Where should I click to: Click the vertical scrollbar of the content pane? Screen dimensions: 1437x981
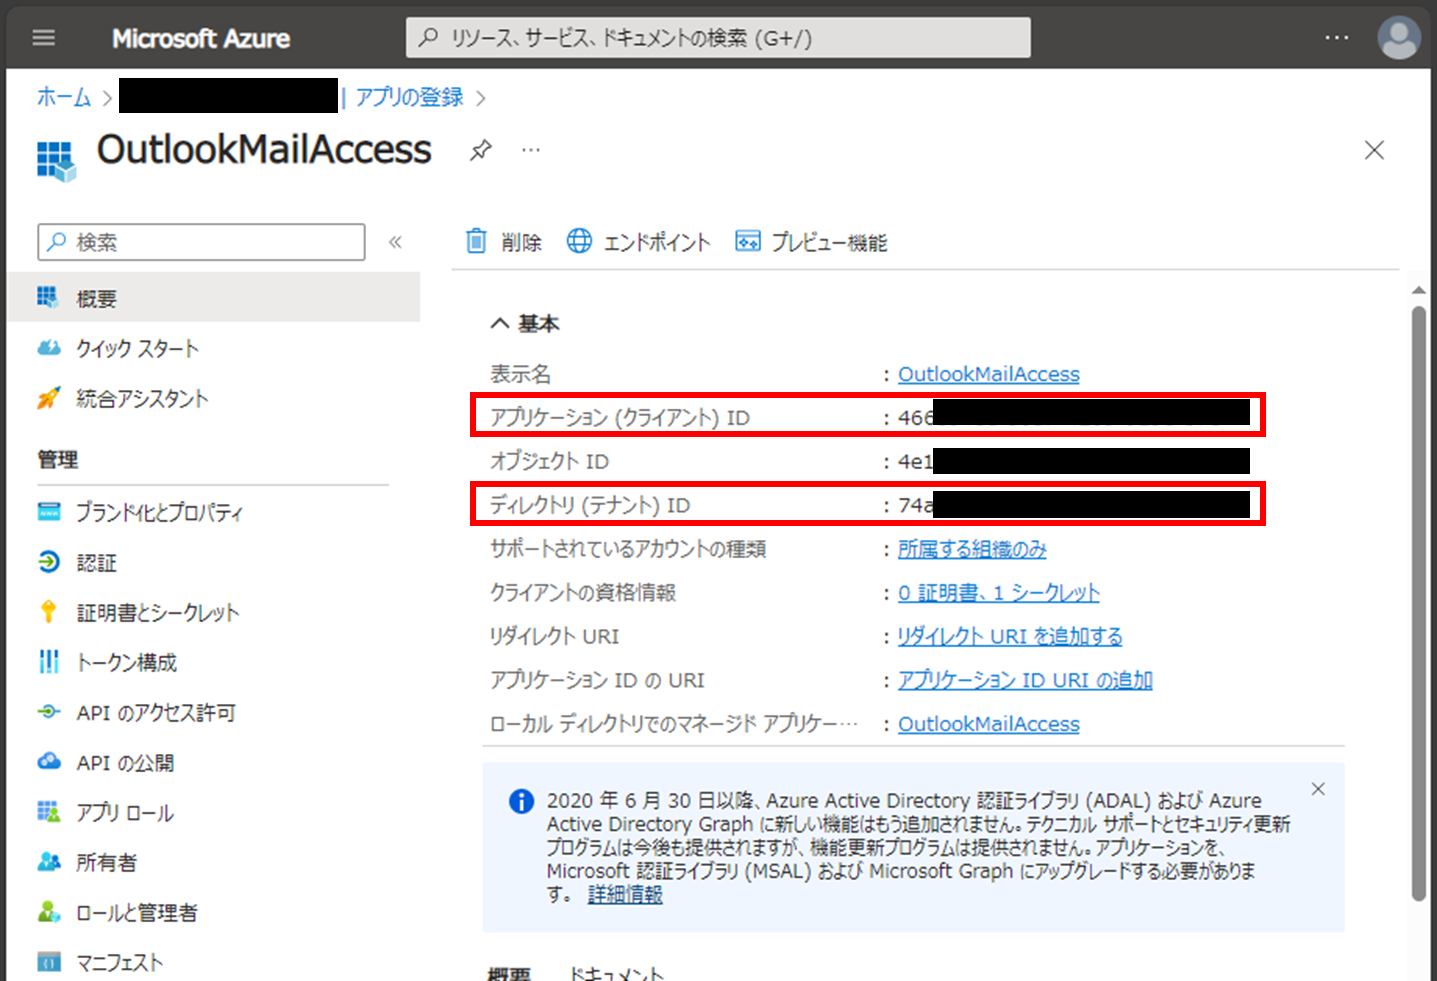point(1418,604)
